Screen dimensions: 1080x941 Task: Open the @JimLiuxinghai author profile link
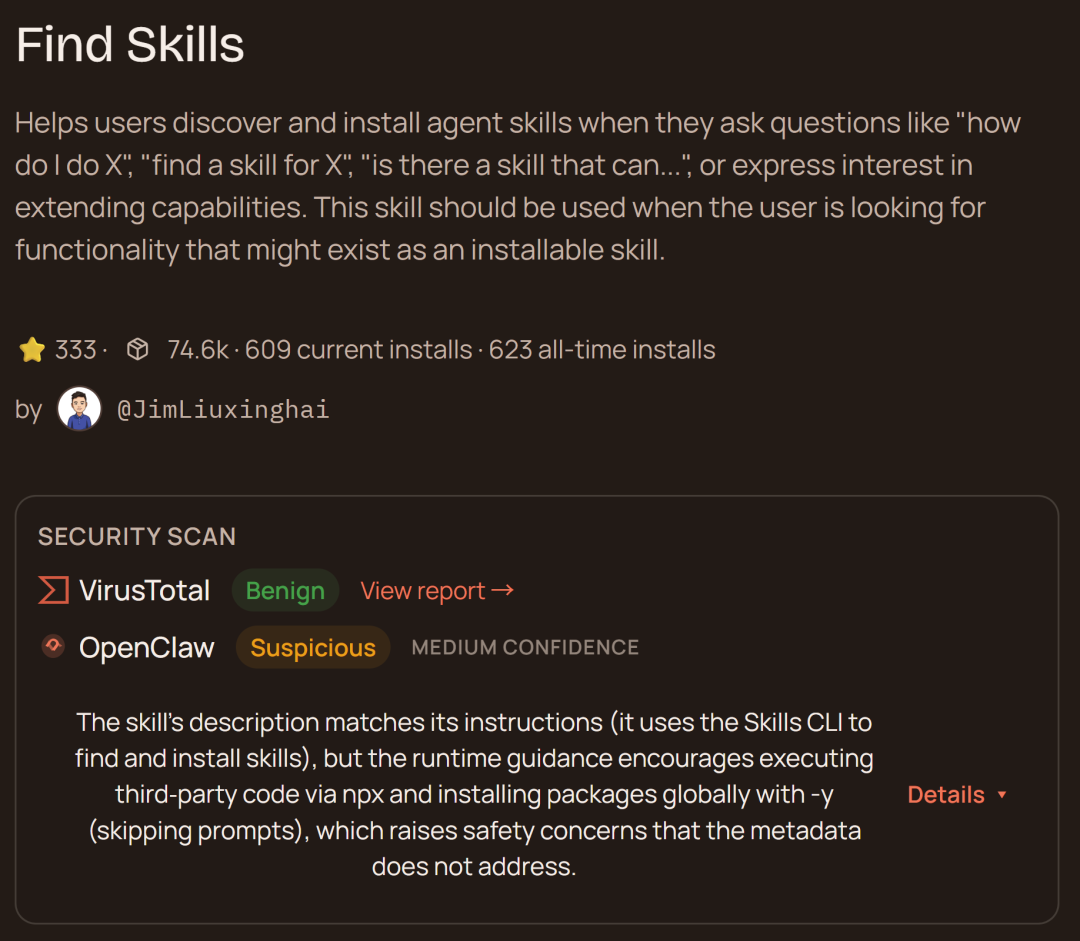click(x=223, y=410)
